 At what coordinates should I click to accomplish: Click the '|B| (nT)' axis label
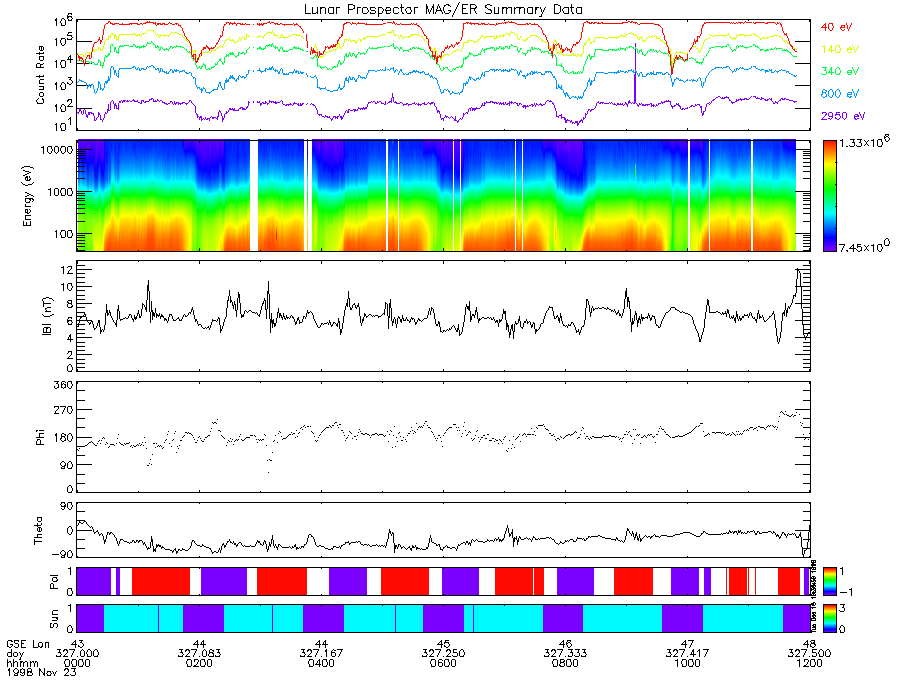47,316
